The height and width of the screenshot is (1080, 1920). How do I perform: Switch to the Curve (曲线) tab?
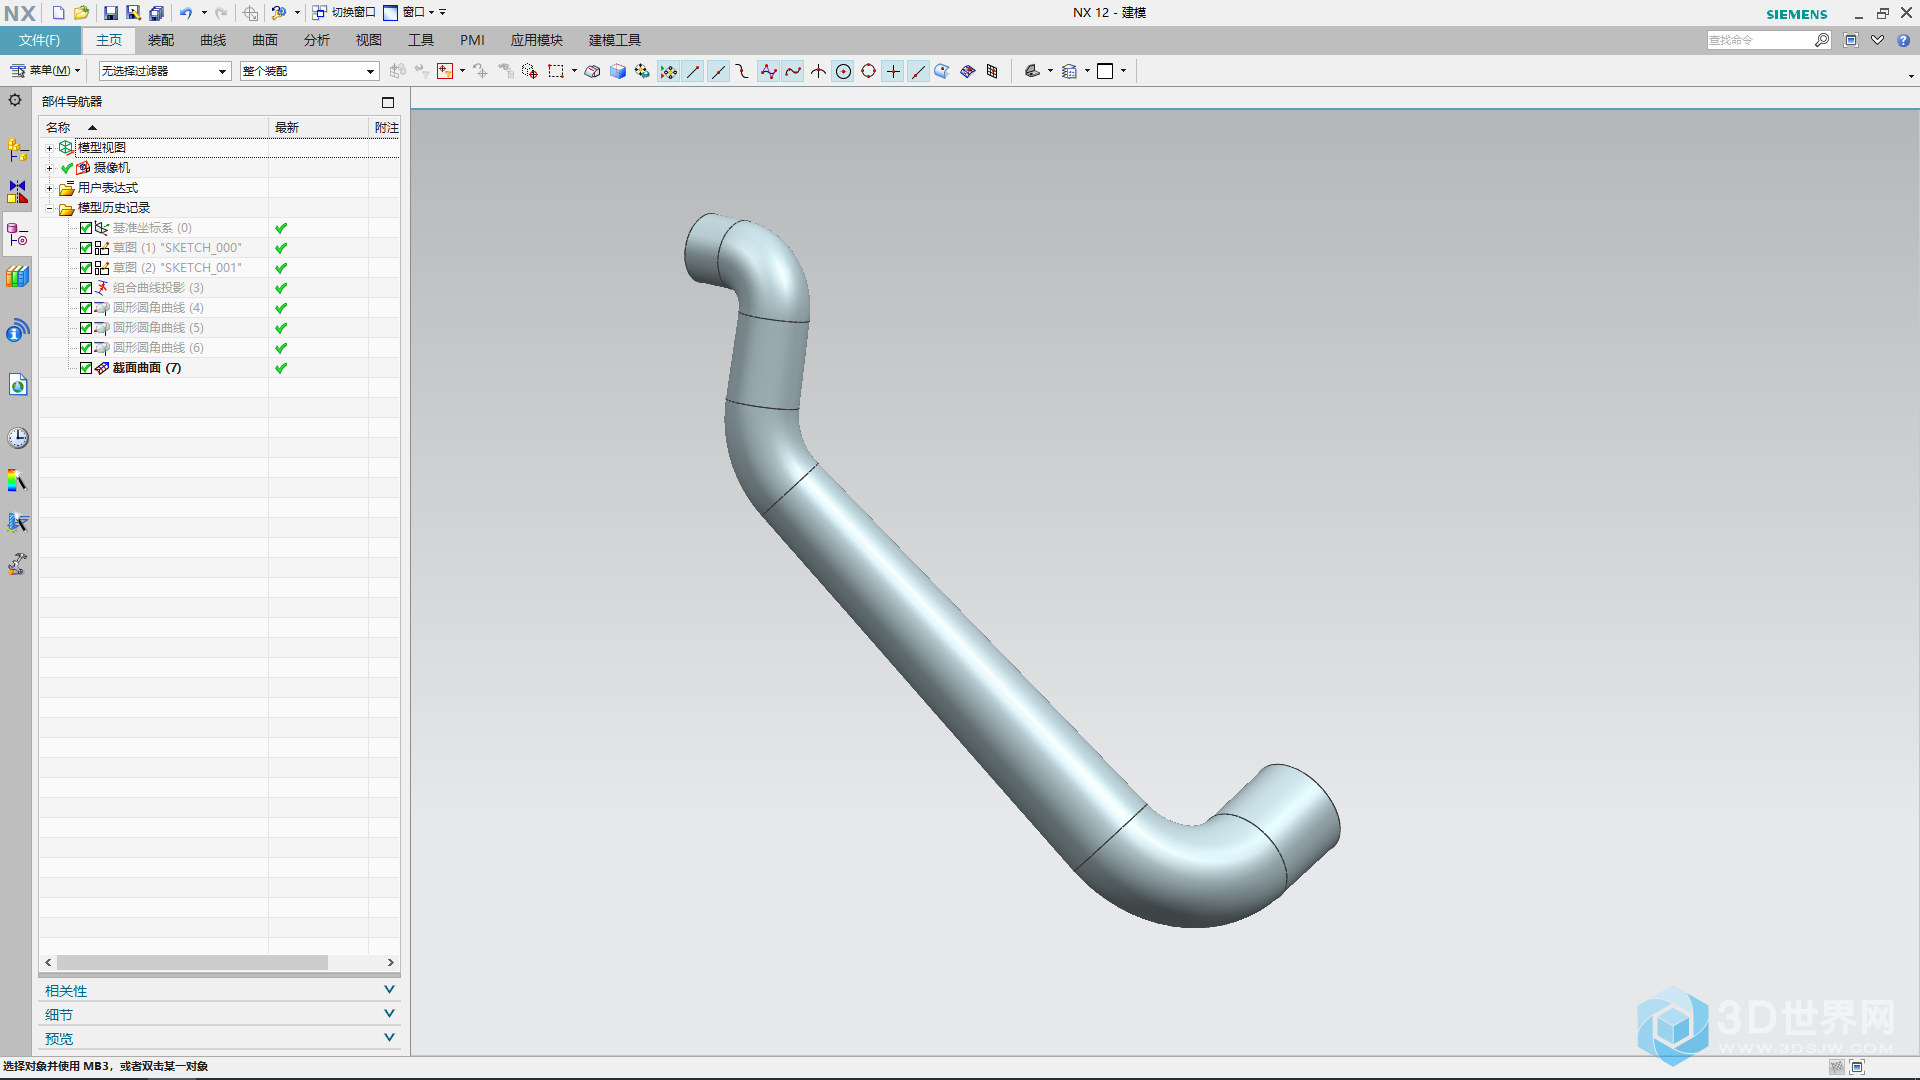(x=213, y=40)
